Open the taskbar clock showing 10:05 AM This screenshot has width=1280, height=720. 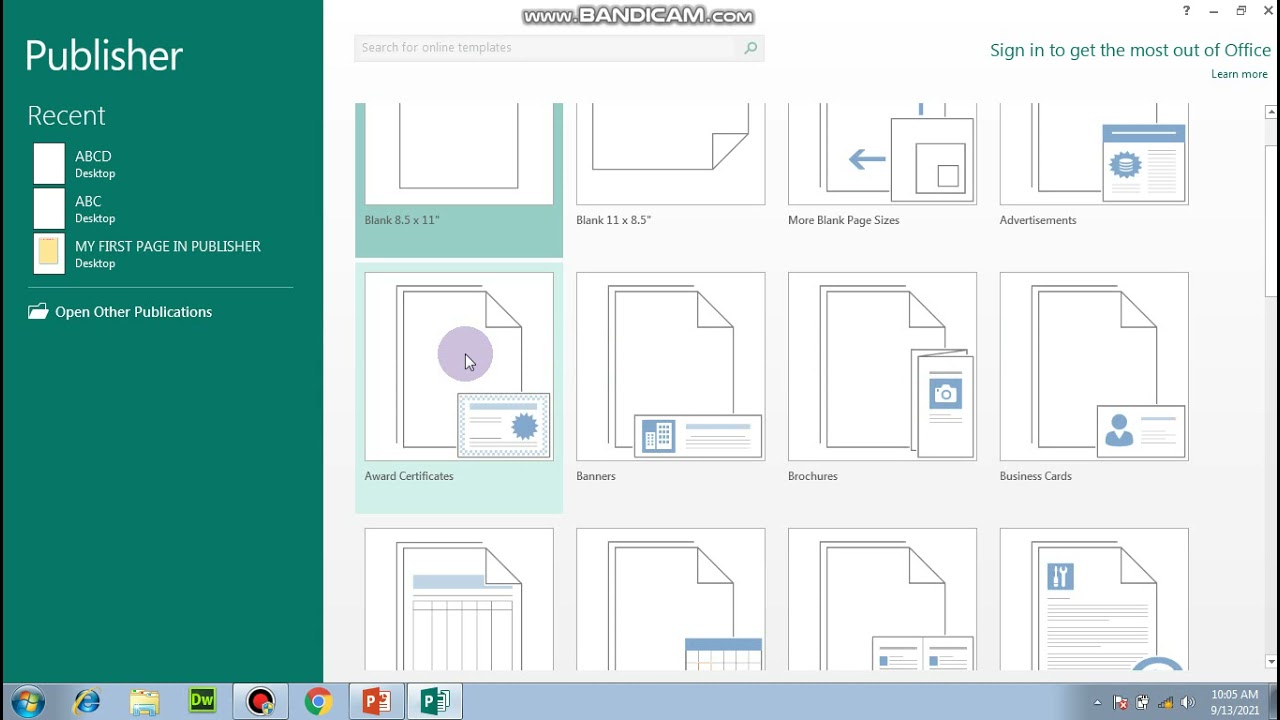pyautogui.click(x=1234, y=702)
